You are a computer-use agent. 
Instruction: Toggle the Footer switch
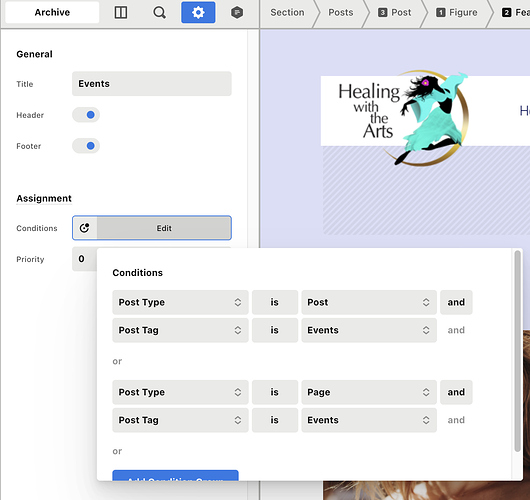tap(86, 146)
